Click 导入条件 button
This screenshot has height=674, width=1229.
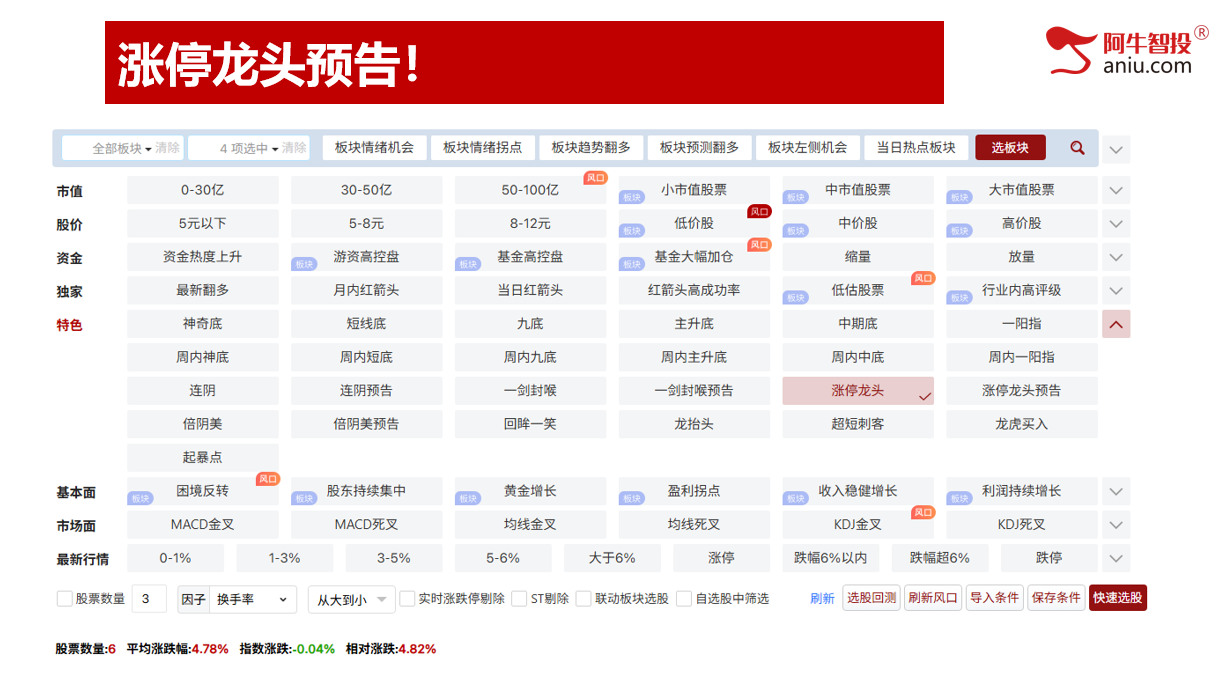[x=994, y=598]
